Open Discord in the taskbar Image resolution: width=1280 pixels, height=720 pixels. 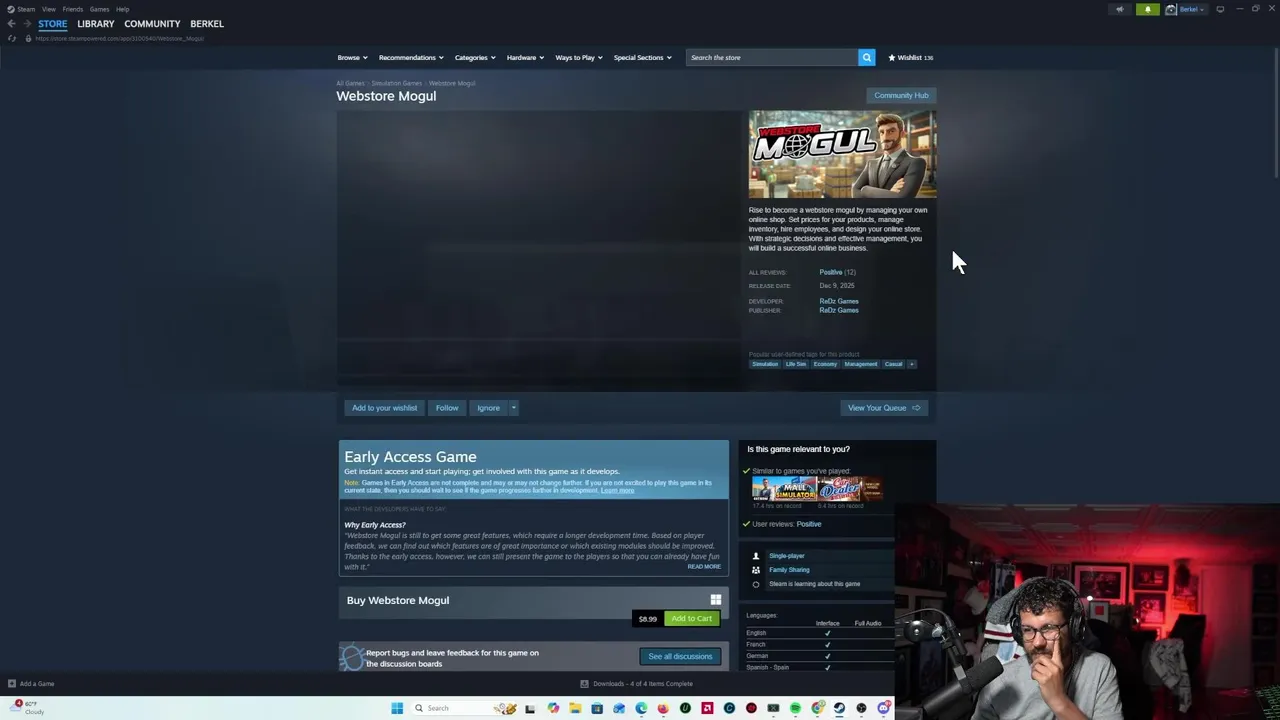883,708
